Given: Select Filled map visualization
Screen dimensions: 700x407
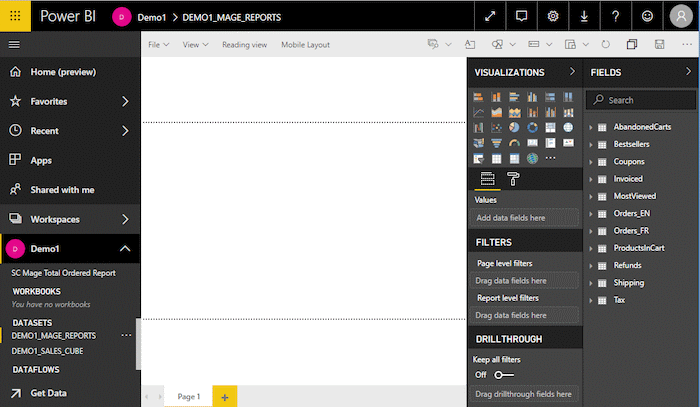Looking at the screenshot, I should pyautogui.click(x=478, y=143).
